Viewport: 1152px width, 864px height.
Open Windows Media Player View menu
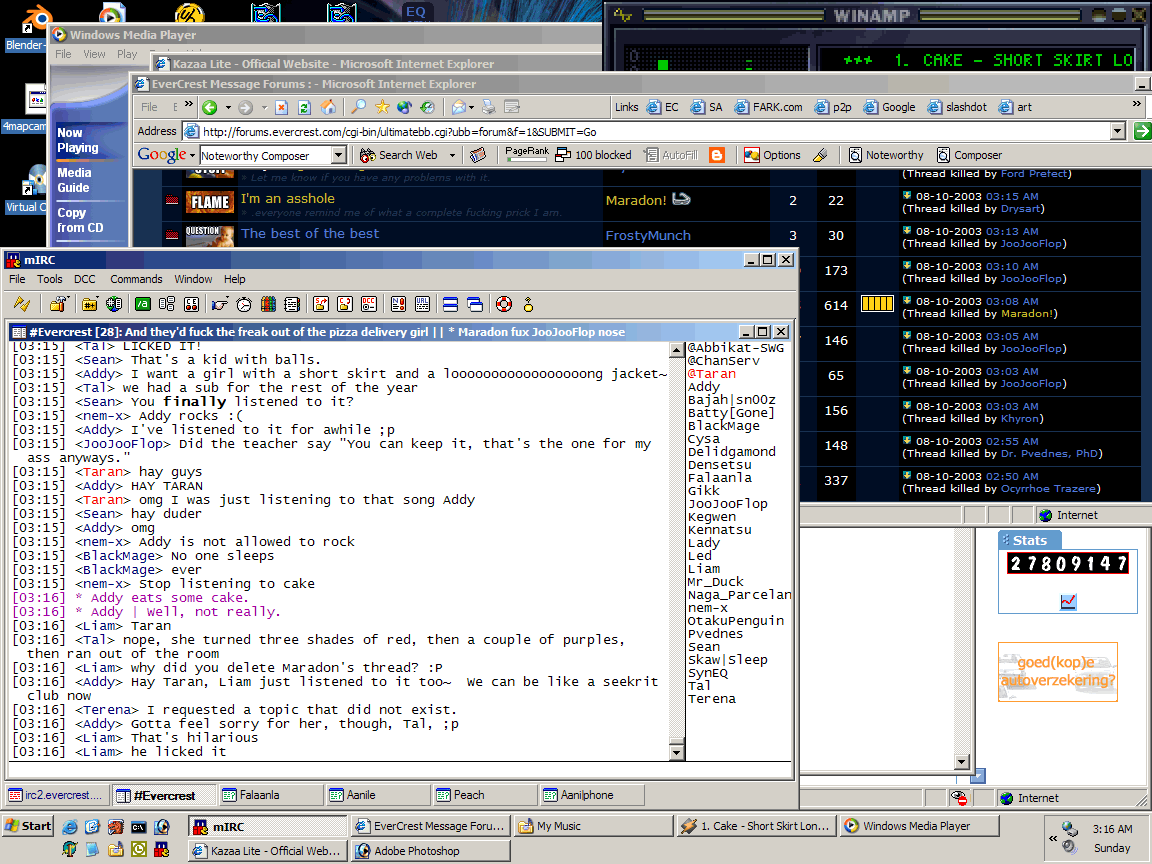[94, 54]
